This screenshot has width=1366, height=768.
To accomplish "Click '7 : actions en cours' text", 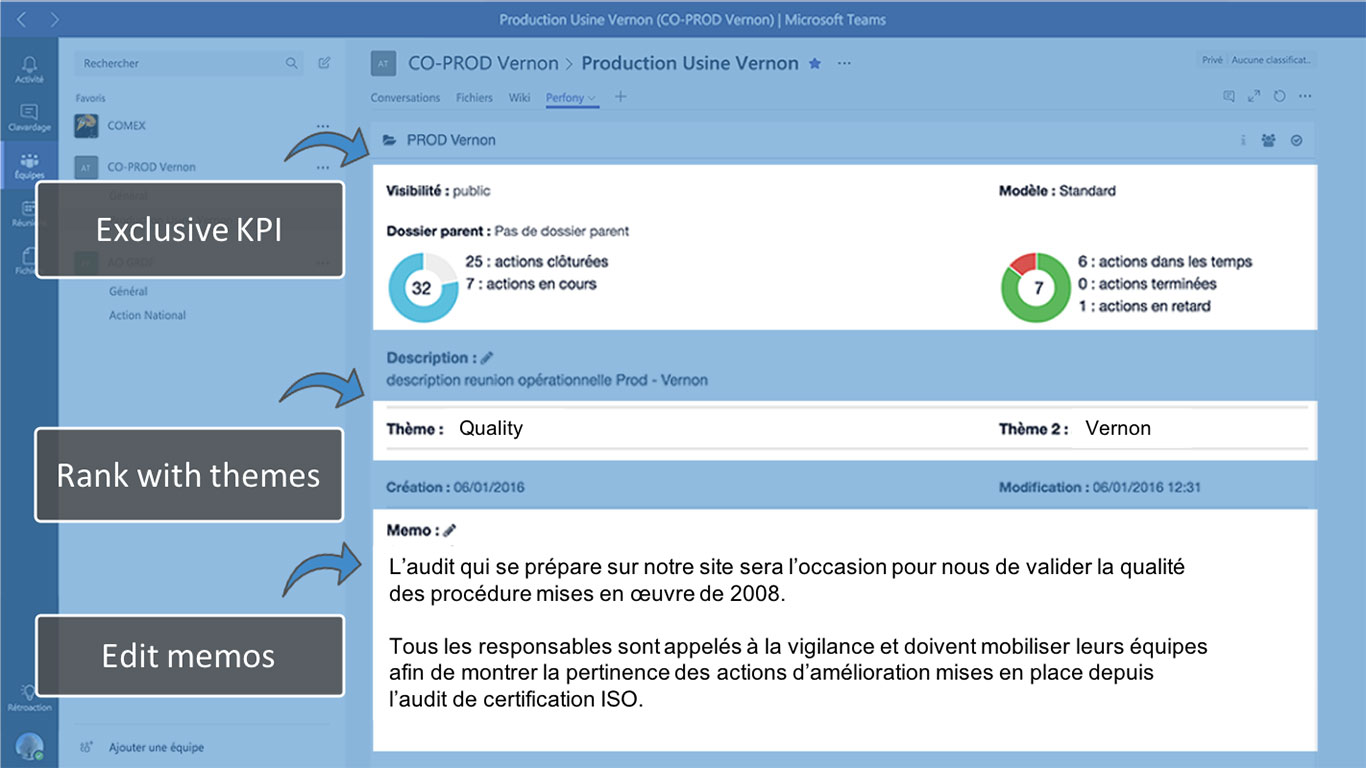I will pos(531,284).
